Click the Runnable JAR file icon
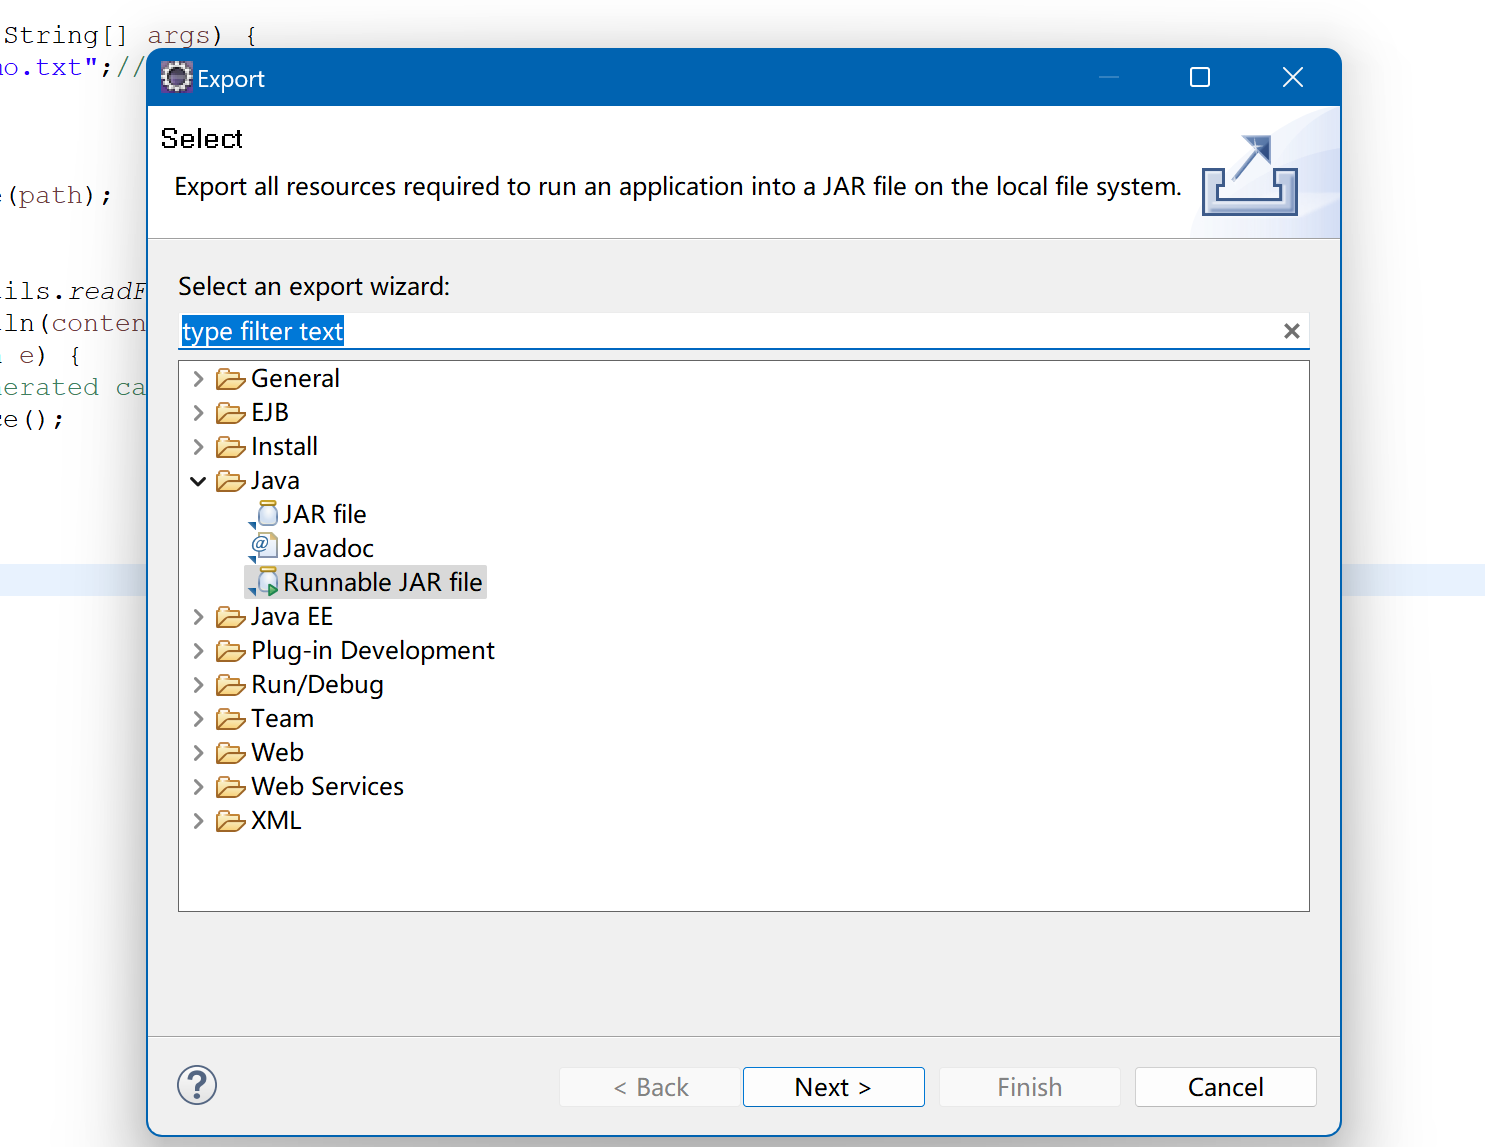Screen dimensions: 1485x1147 [266, 582]
